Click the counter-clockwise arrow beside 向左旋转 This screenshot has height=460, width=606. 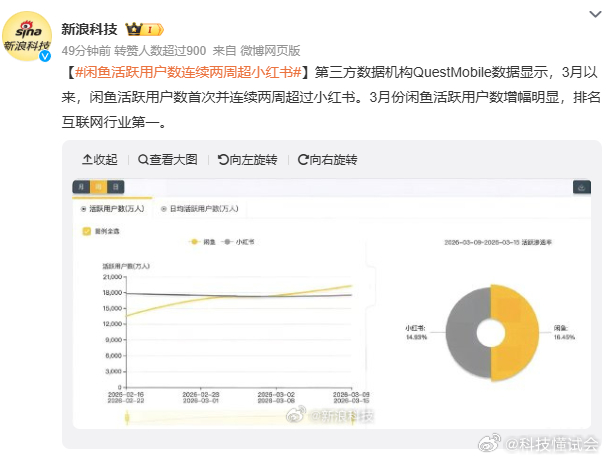[x=223, y=159]
